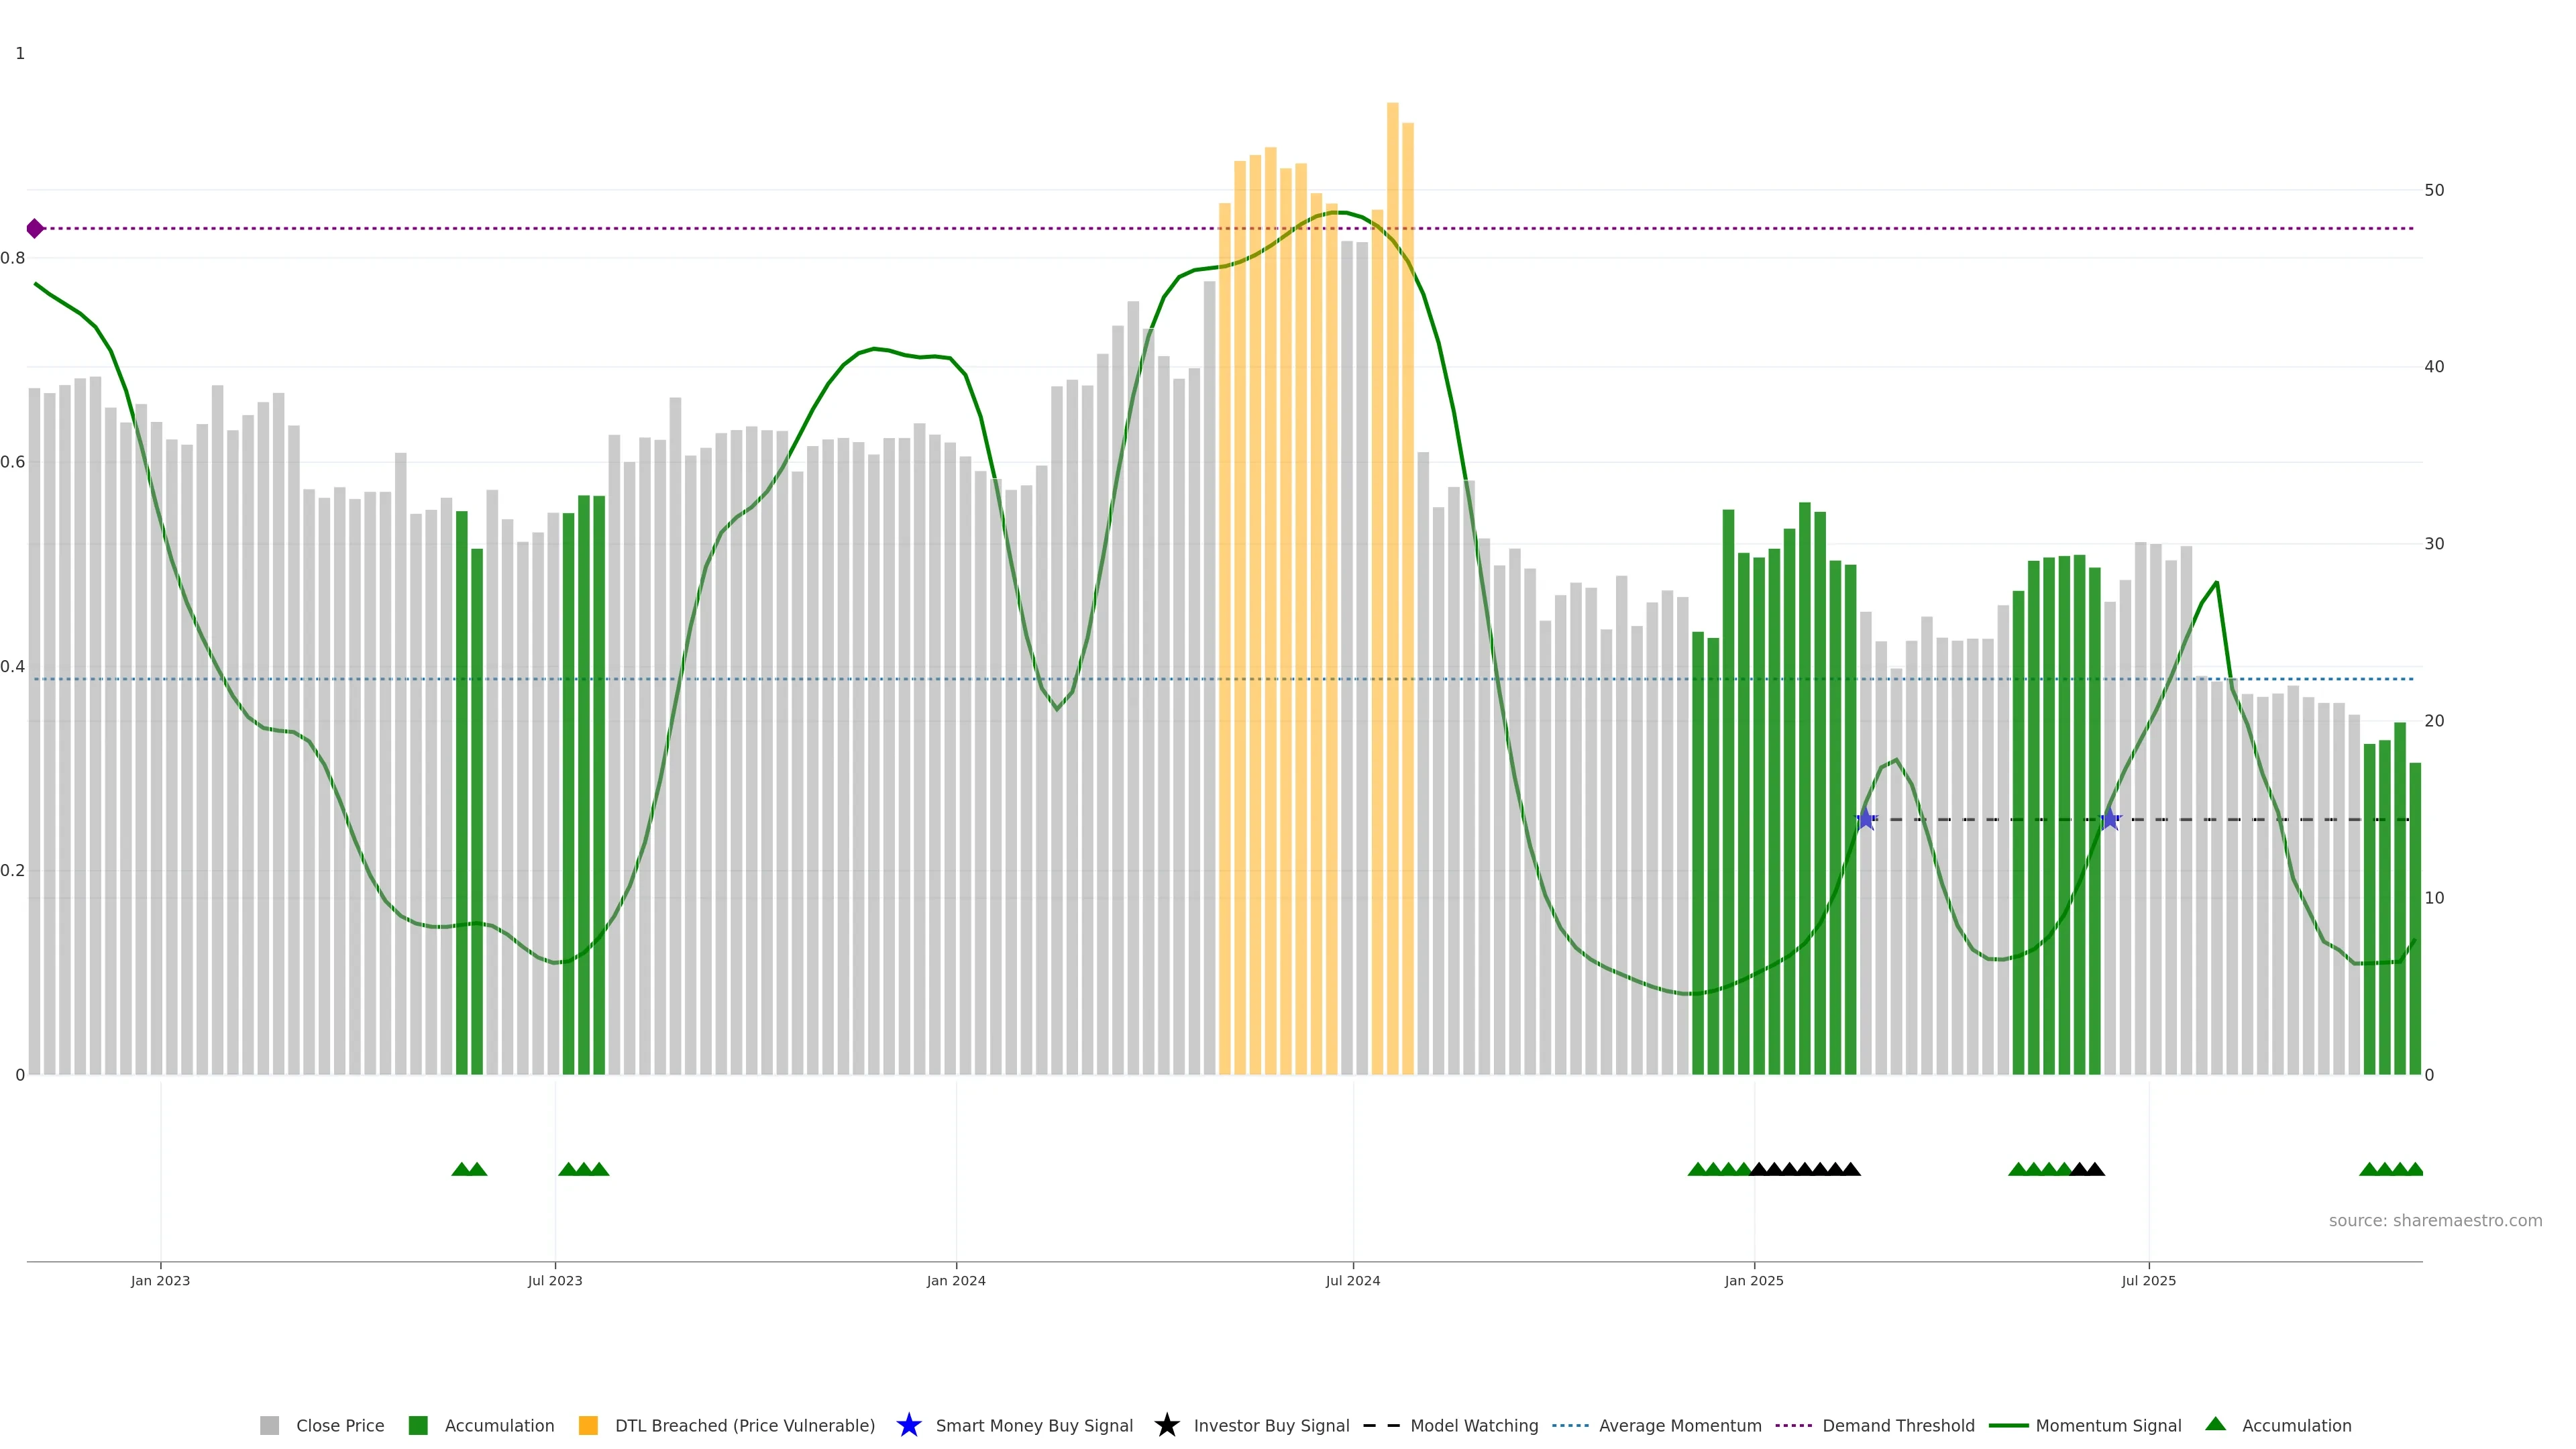Click the tallest orange bar near July 2024
Image resolution: width=2576 pixels, height=1449 pixels.
pyautogui.click(x=1392, y=500)
